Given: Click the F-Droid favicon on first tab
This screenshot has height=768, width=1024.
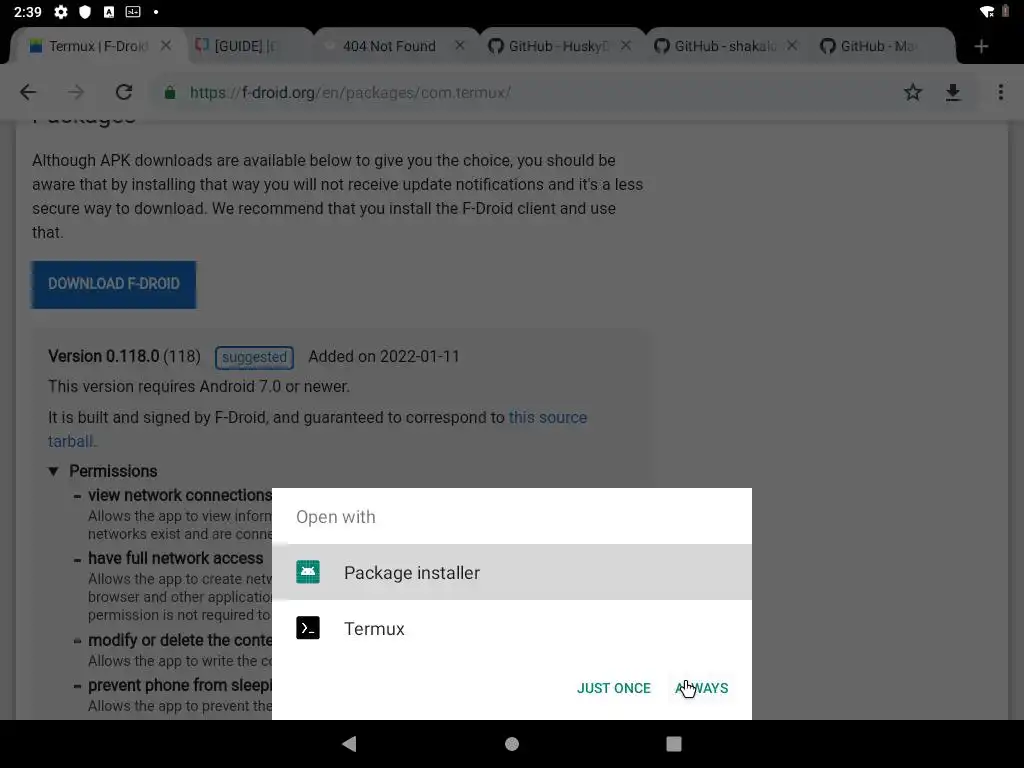Looking at the screenshot, I should 36,46.
